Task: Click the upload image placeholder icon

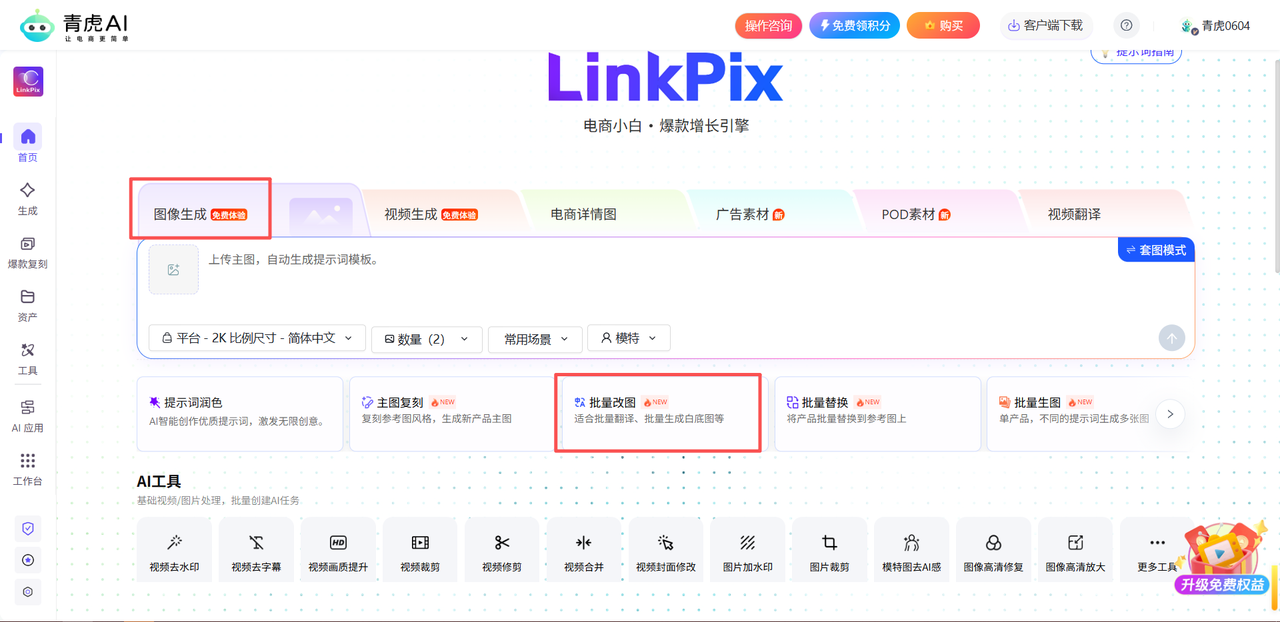Action: pos(174,270)
